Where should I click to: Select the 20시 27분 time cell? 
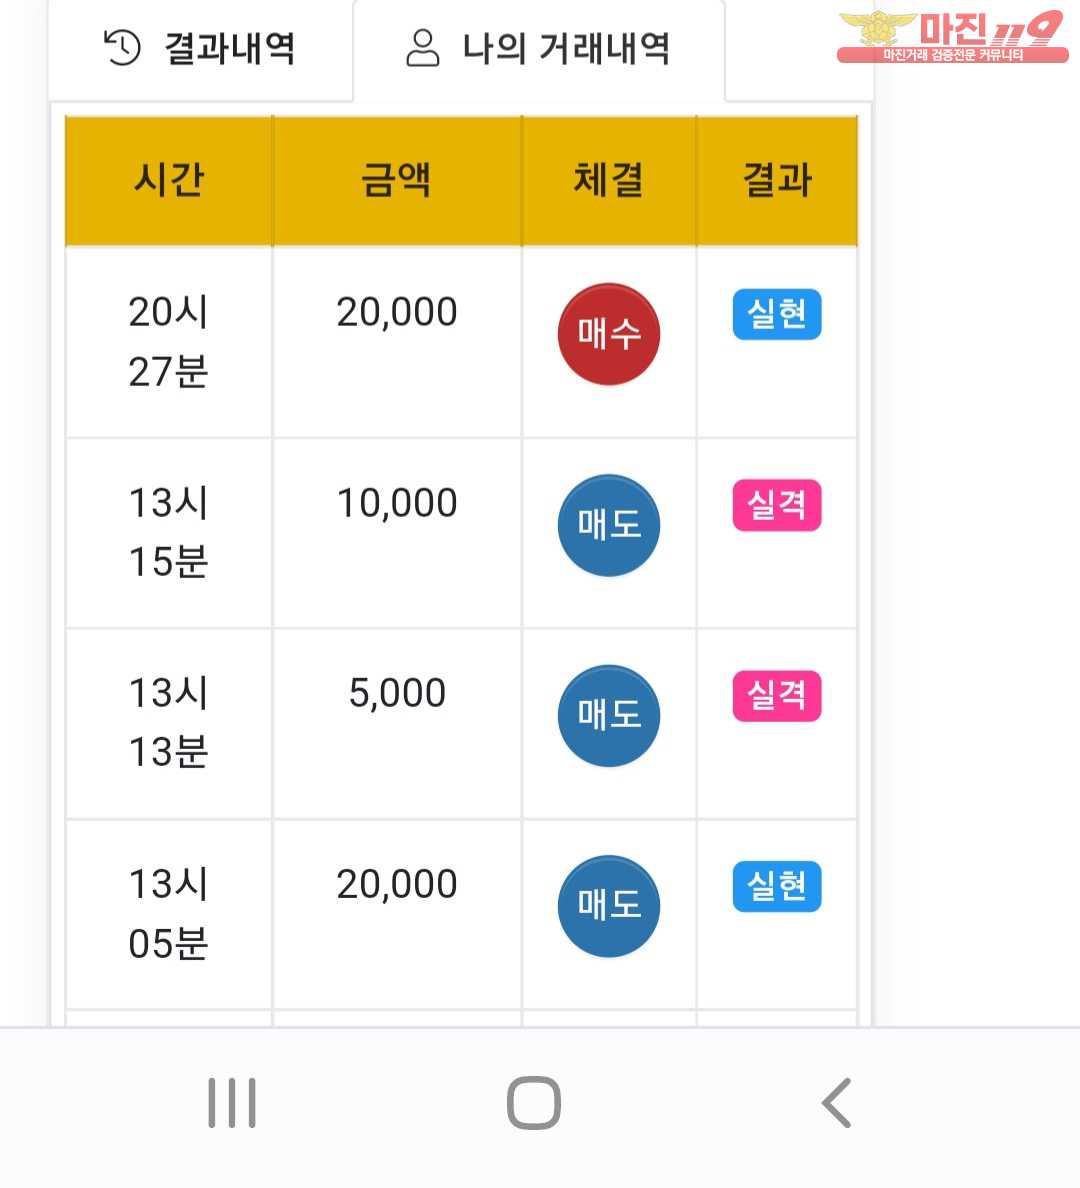(169, 341)
